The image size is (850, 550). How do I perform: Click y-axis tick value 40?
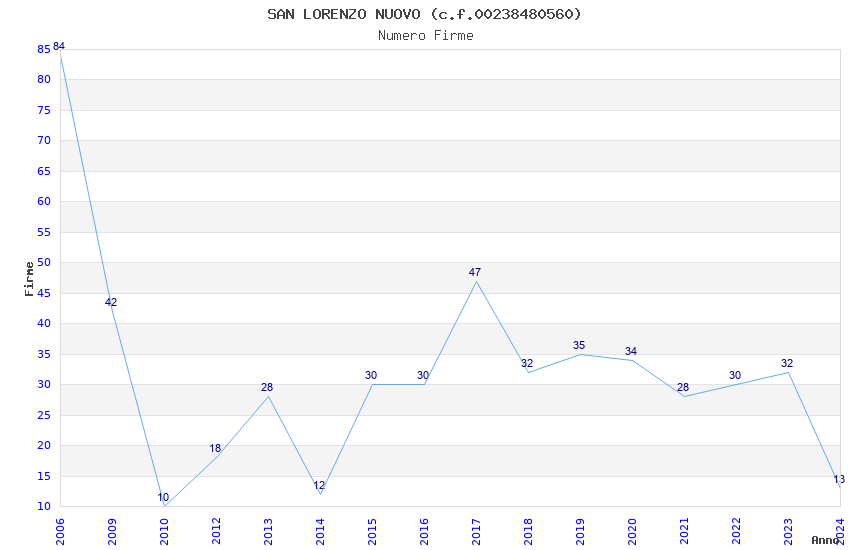[x=44, y=323]
